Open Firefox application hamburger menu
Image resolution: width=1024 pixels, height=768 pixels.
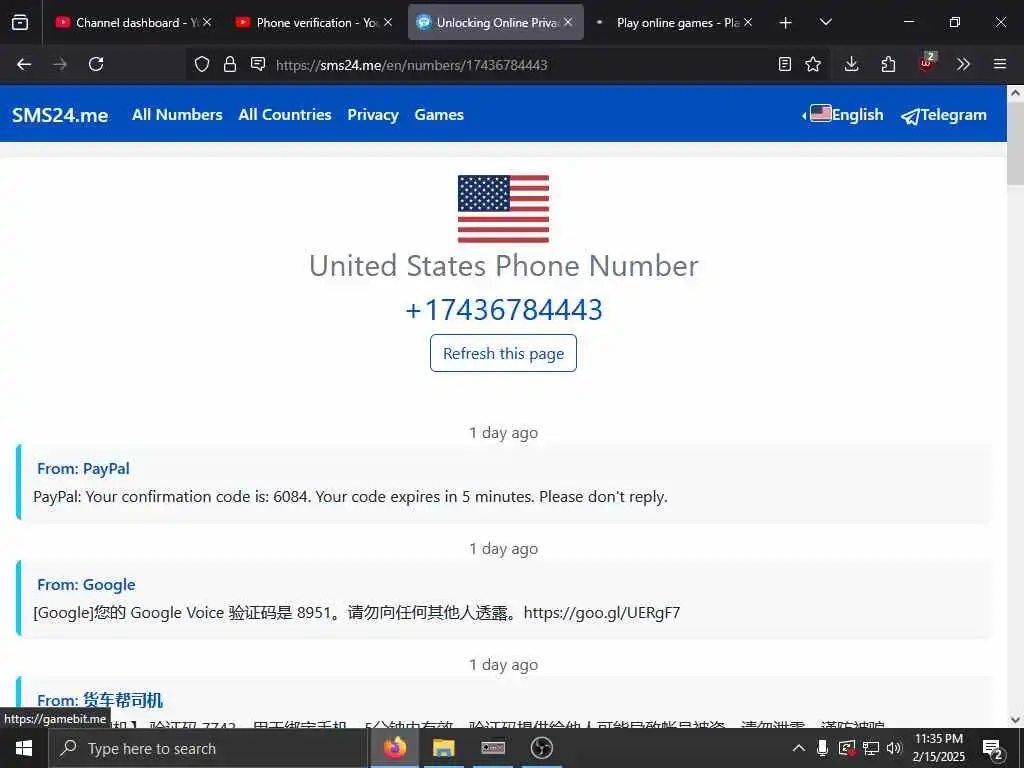(1000, 64)
